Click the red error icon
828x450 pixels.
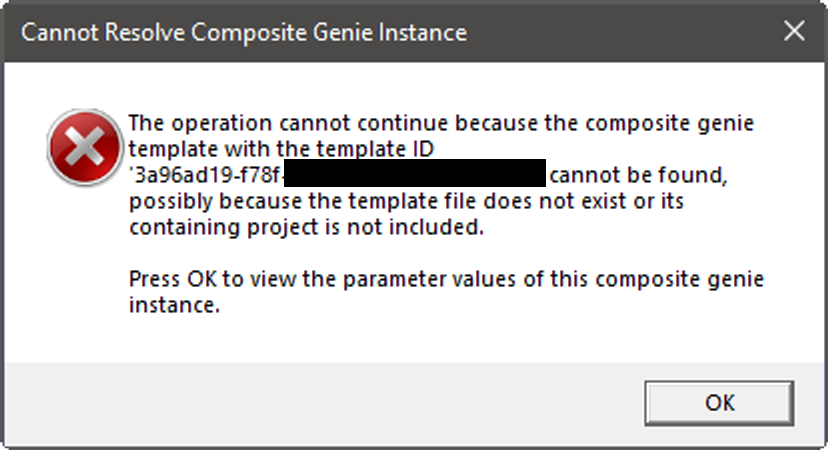point(84,147)
